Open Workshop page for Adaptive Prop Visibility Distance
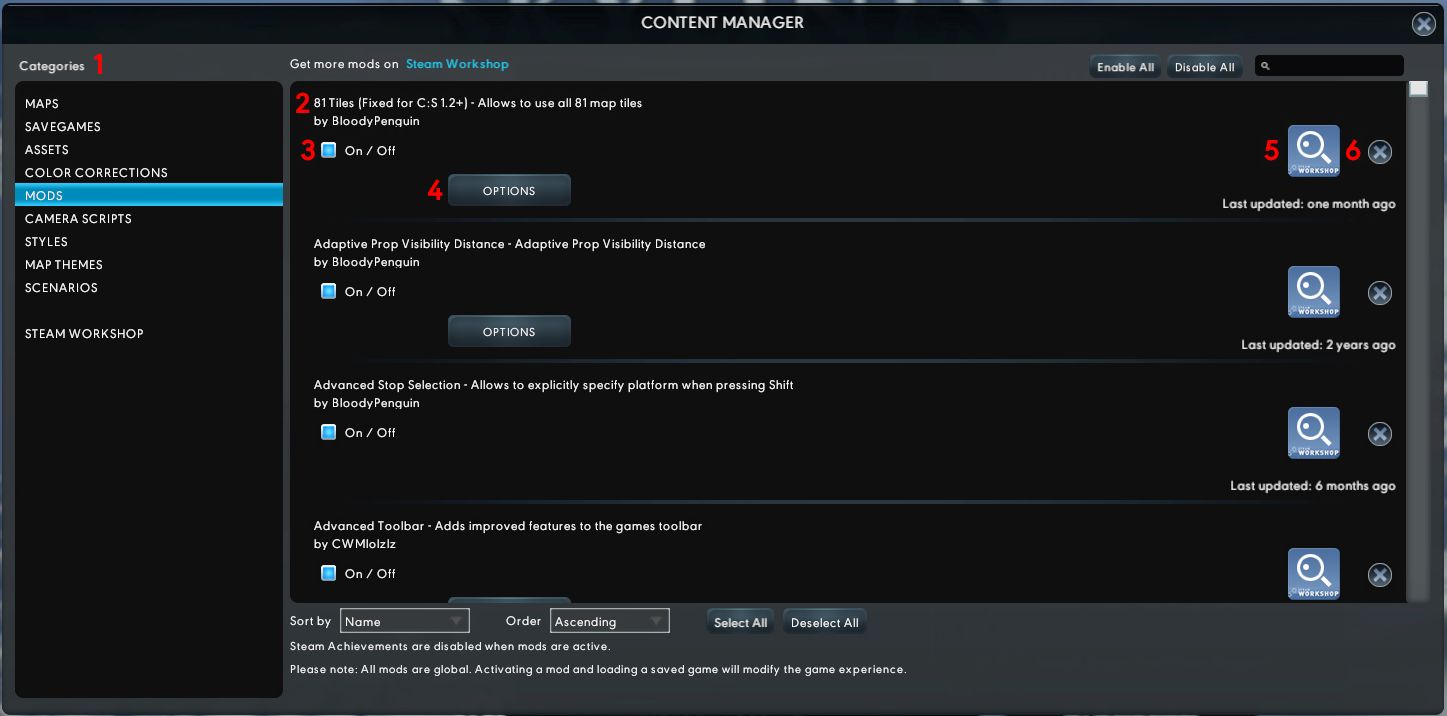 1314,292
